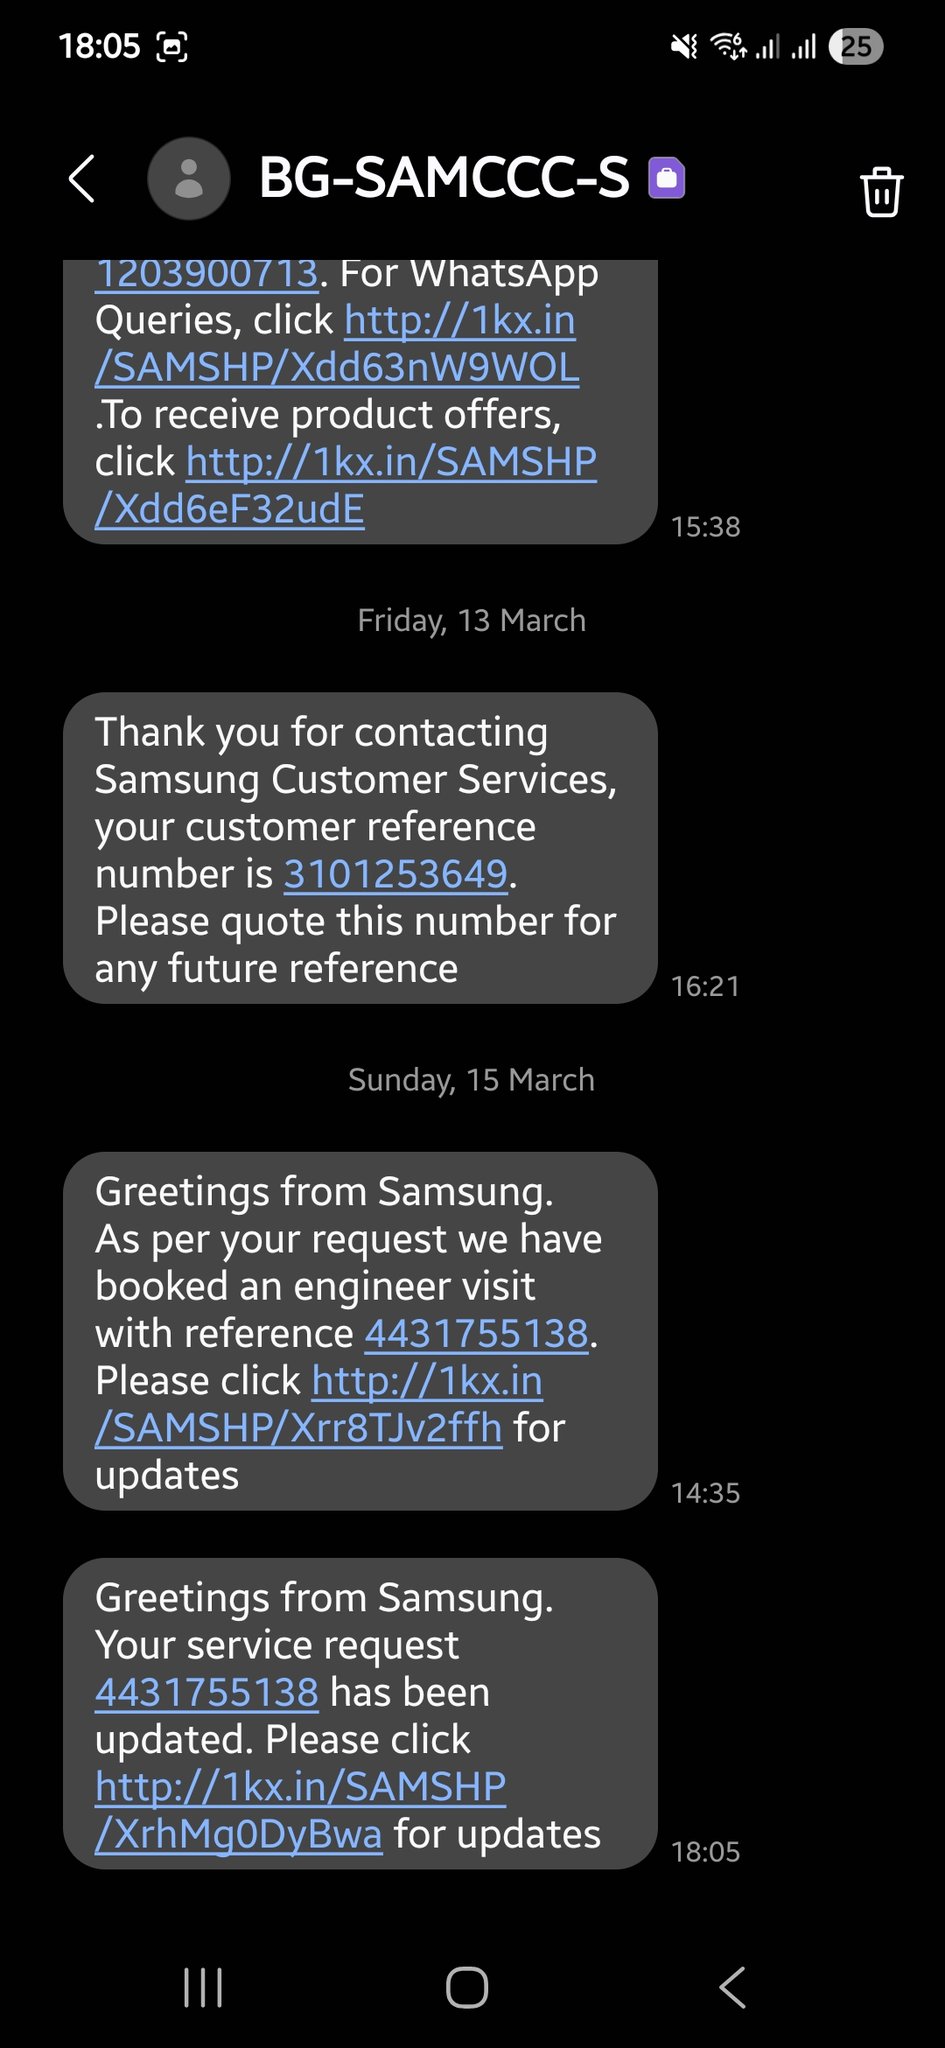Tap the BG-SAMCCC-S conversation title
The width and height of the screenshot is (945, 2048).
click(x=444, y=179)
